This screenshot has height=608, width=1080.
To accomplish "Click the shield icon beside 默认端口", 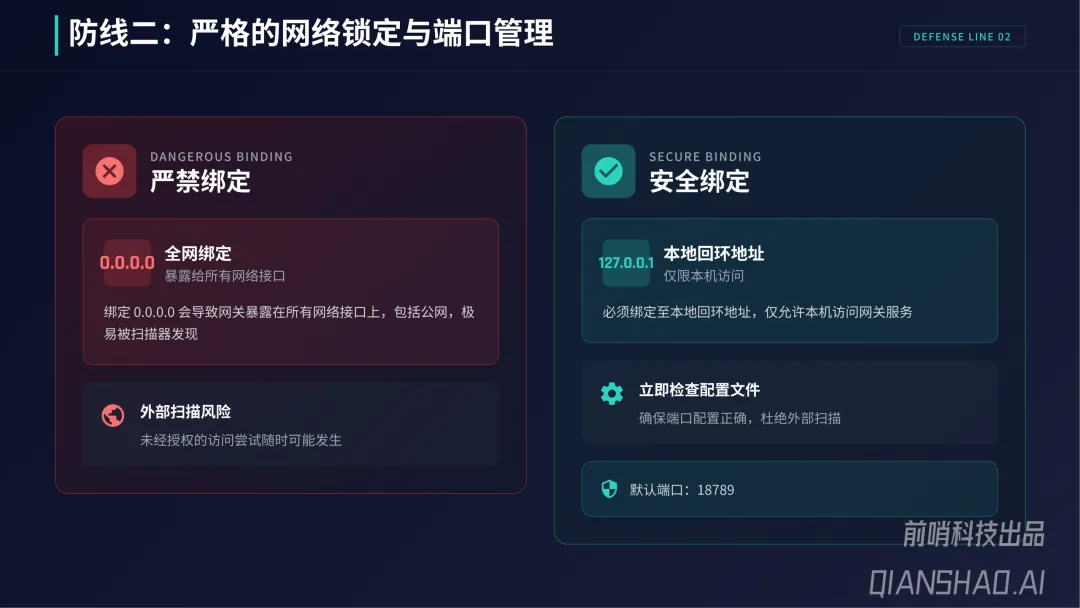I will tap(609, 489).
